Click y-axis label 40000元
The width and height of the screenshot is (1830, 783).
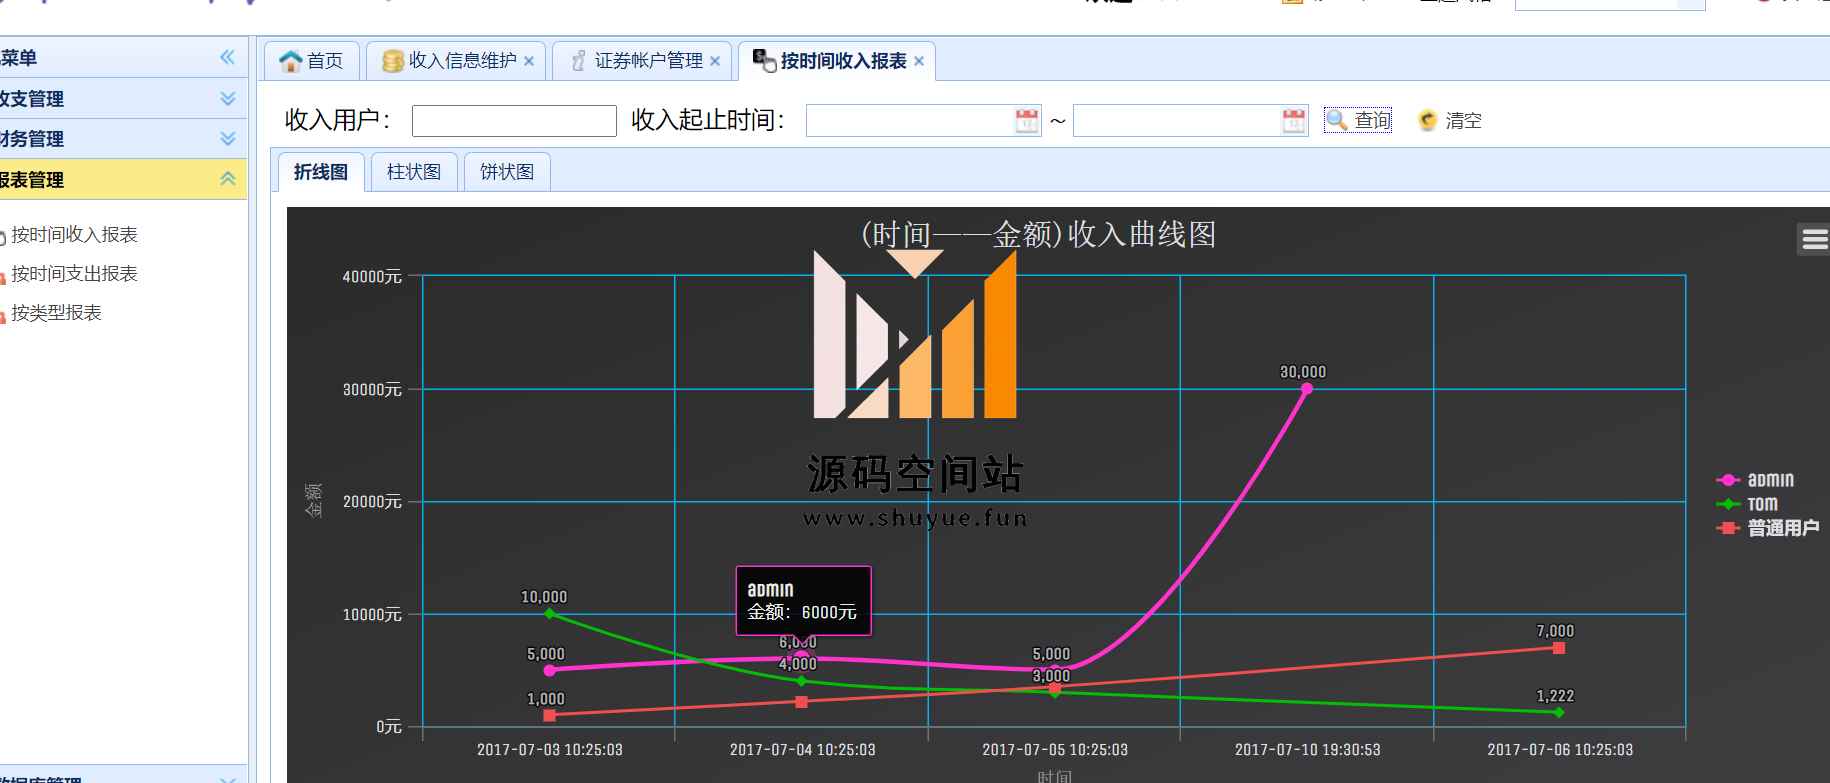click(x=372, y=277)
